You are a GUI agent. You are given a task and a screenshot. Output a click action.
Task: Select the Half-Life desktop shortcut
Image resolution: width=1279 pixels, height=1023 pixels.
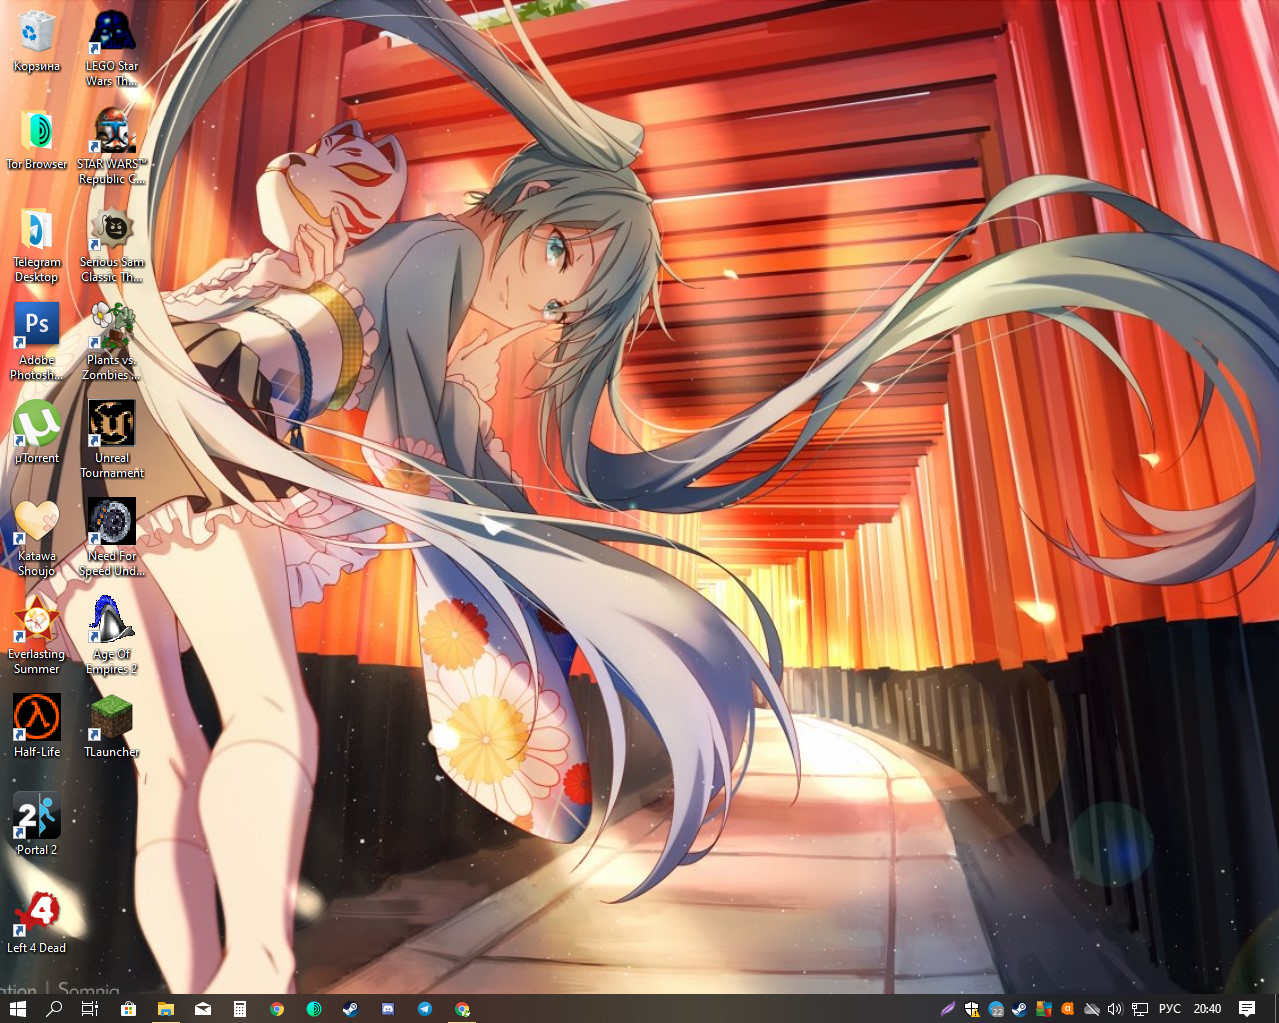pos(37,727)
